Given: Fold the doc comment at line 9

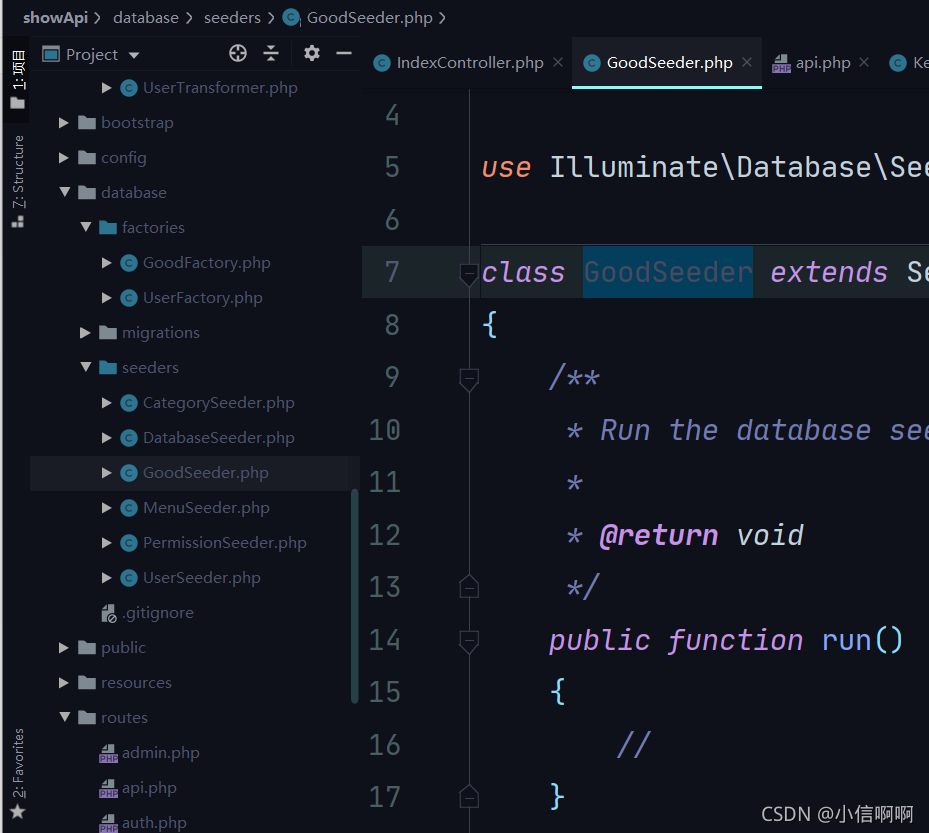Looking at the screenshot, I should tap(469, 379).
